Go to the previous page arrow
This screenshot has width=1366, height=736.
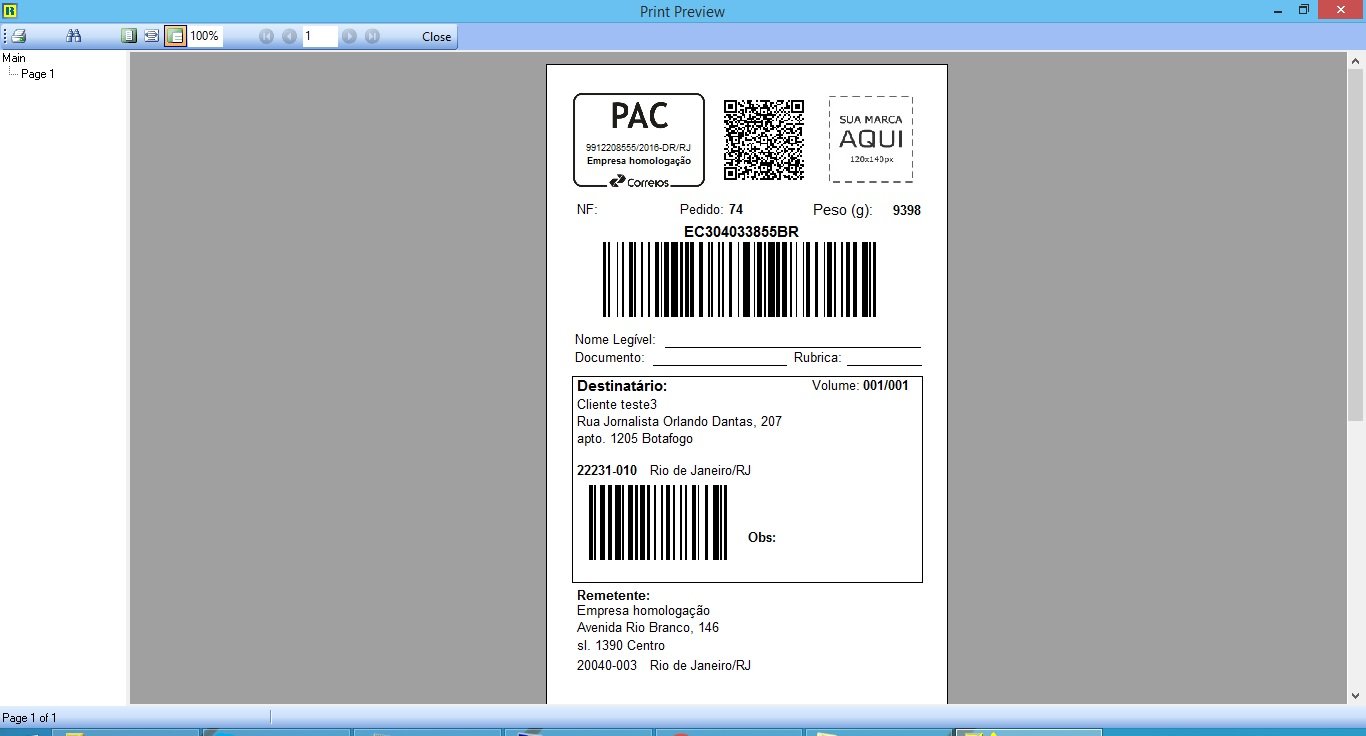pyautogui.click(x=289, y=36)
